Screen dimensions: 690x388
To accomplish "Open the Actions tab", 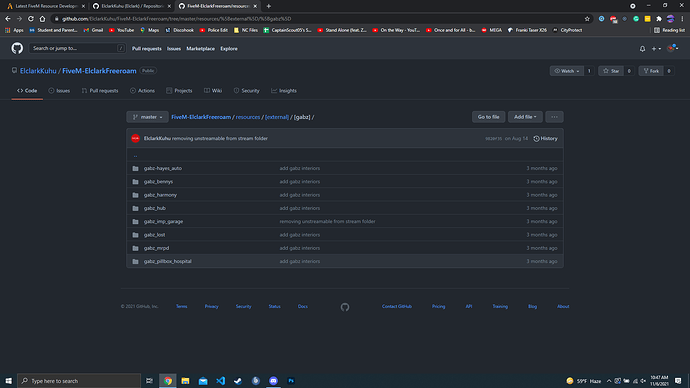I will [142, 91].
